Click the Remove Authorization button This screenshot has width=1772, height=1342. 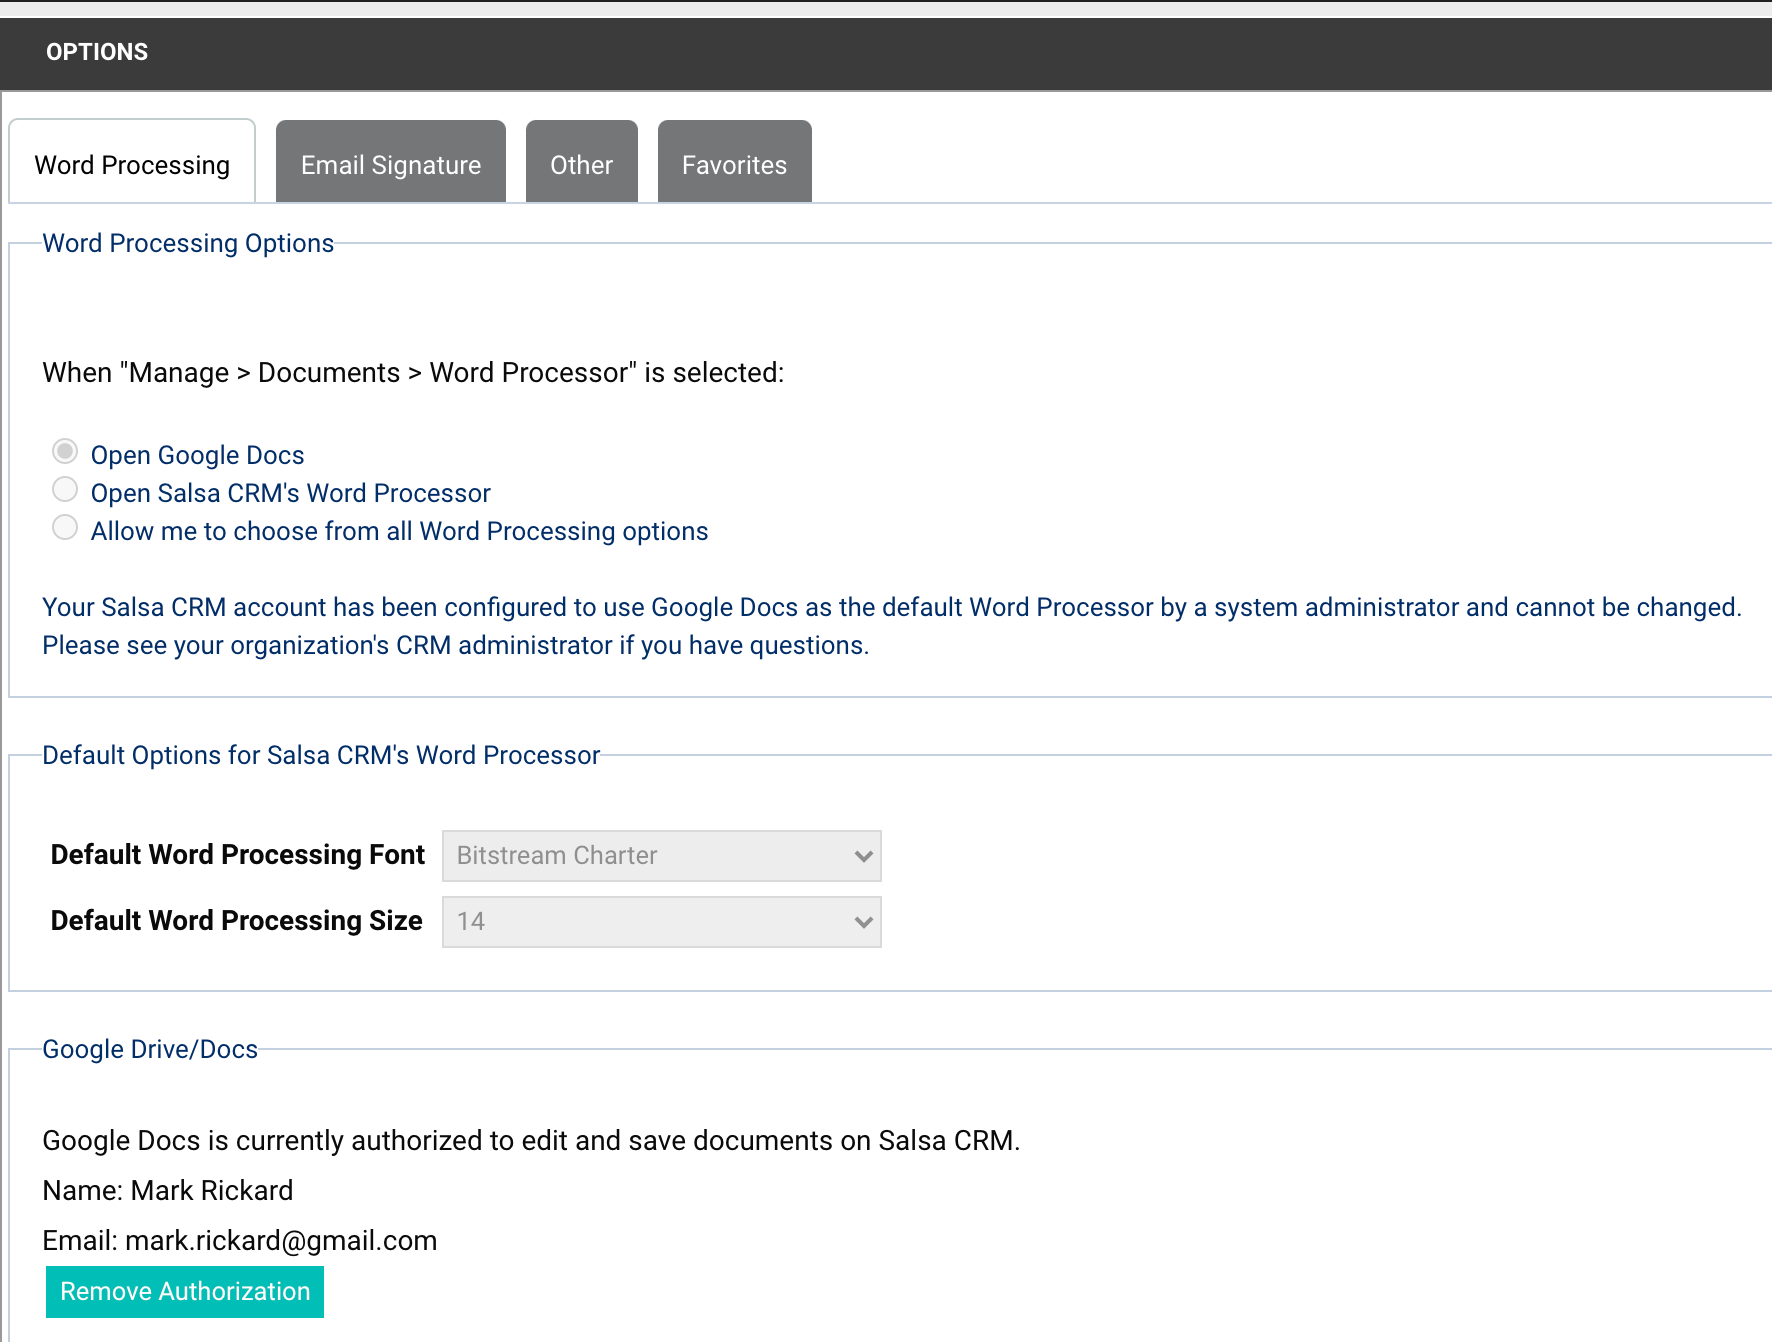185,1292
